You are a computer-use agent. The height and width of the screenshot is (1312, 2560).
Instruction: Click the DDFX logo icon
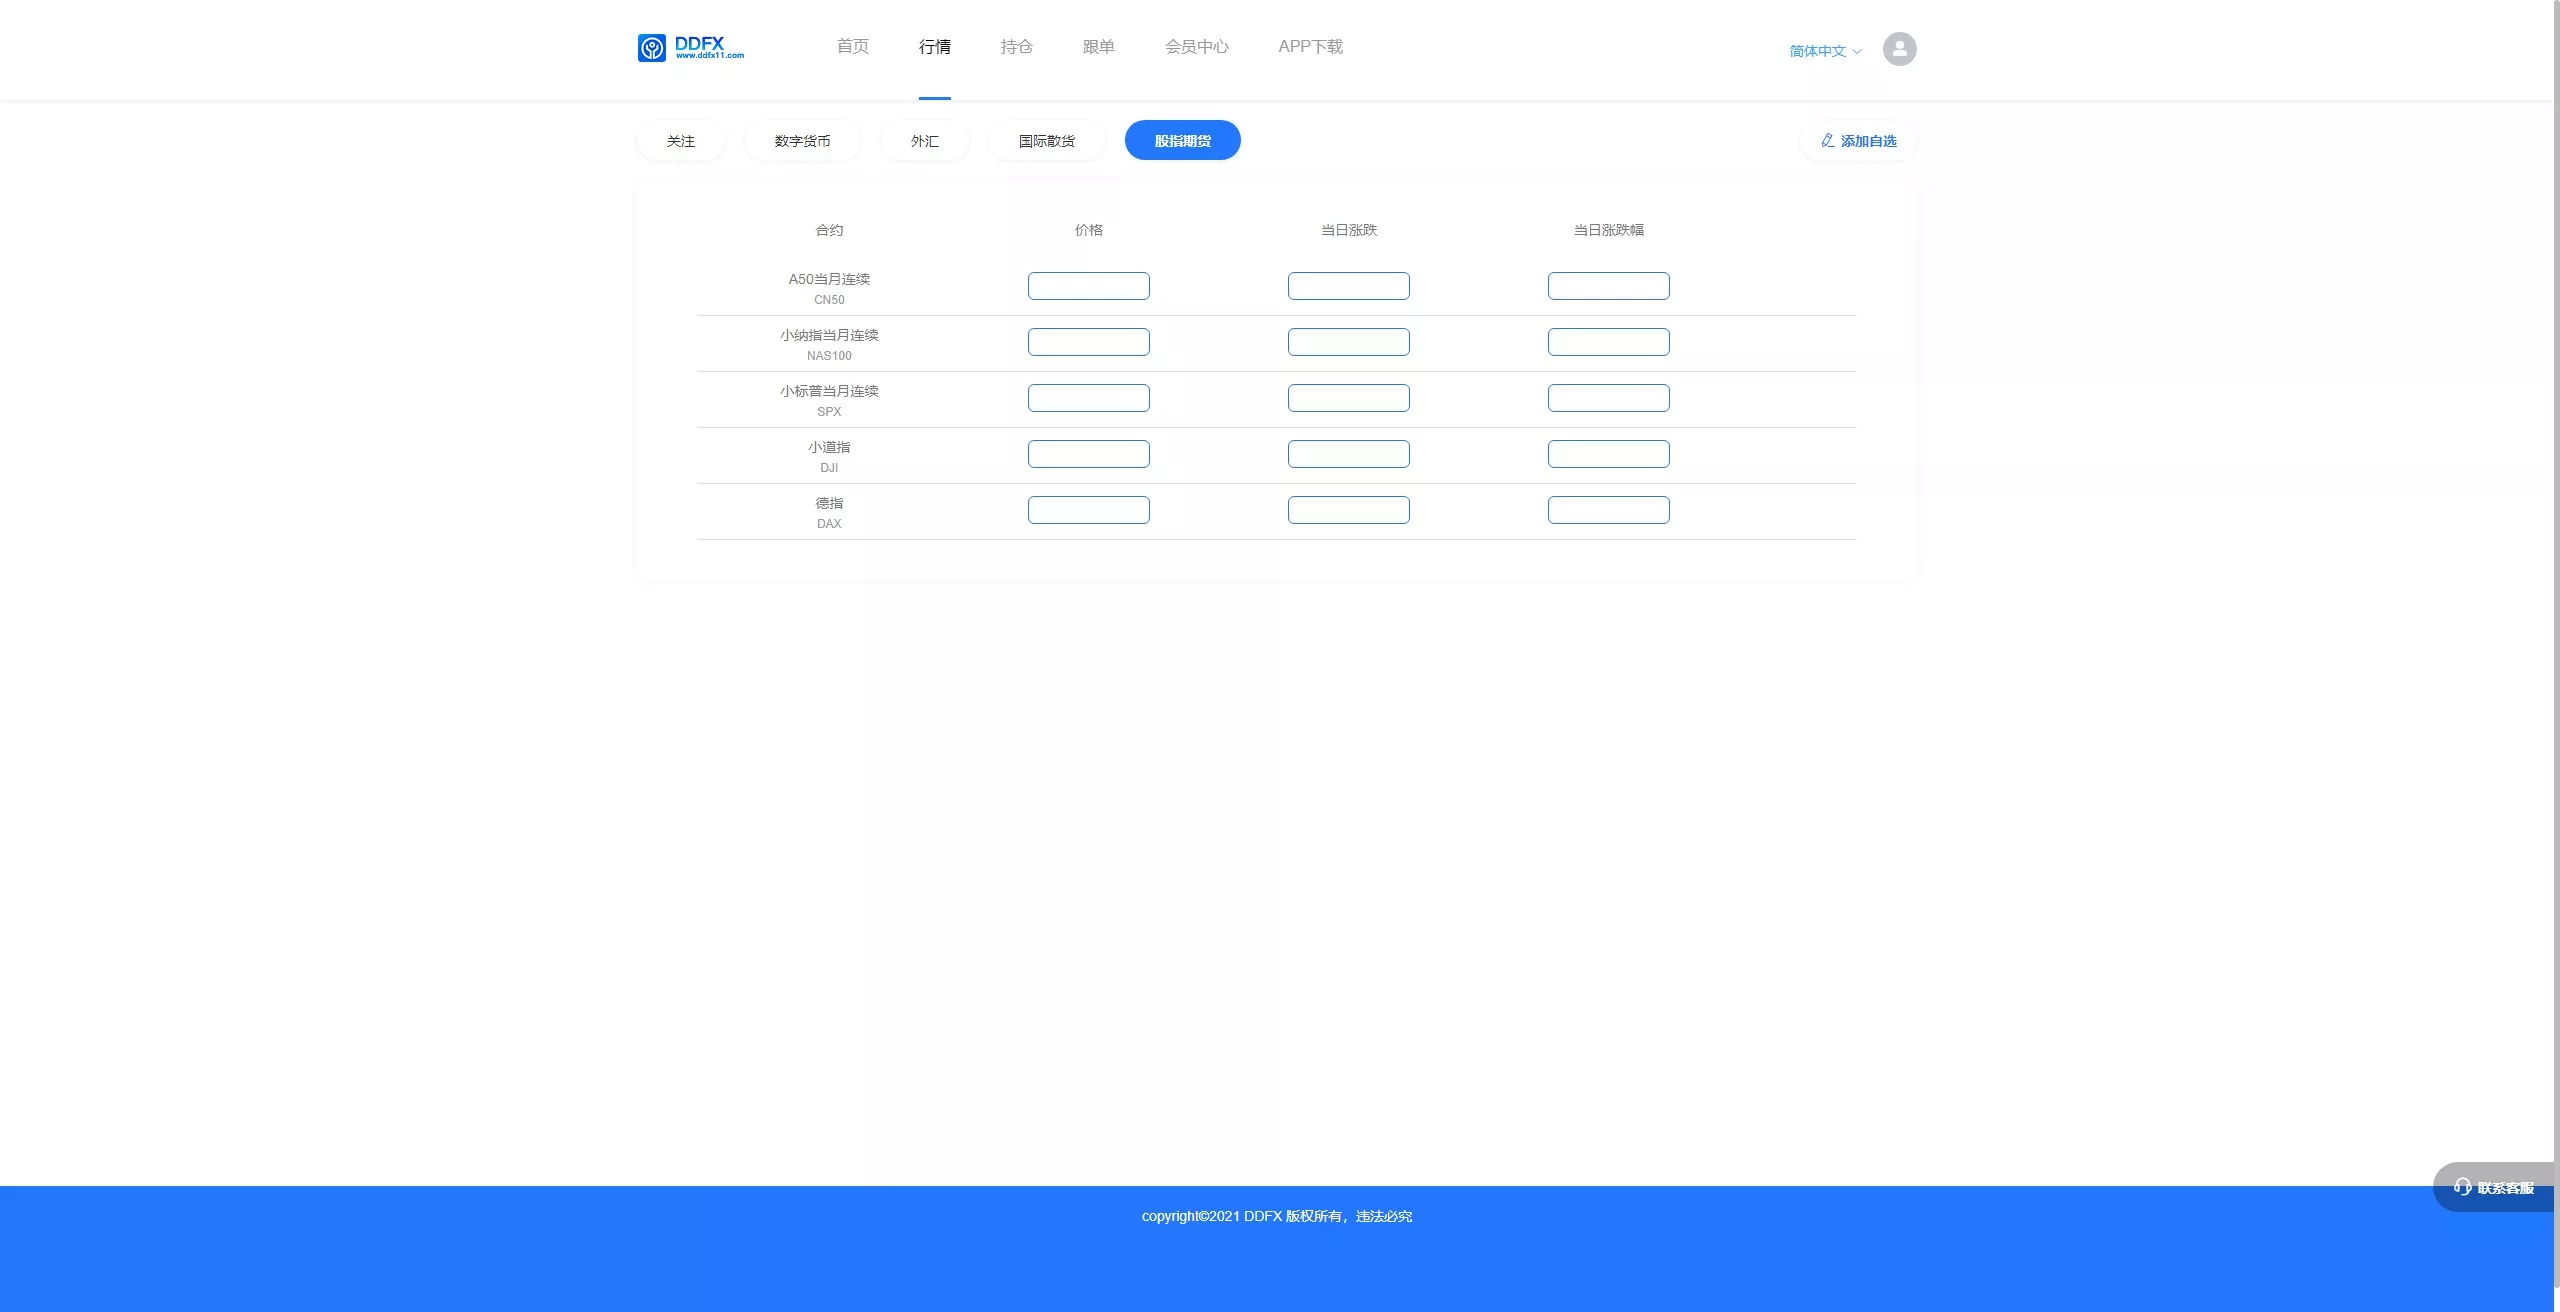click(652, 48)
